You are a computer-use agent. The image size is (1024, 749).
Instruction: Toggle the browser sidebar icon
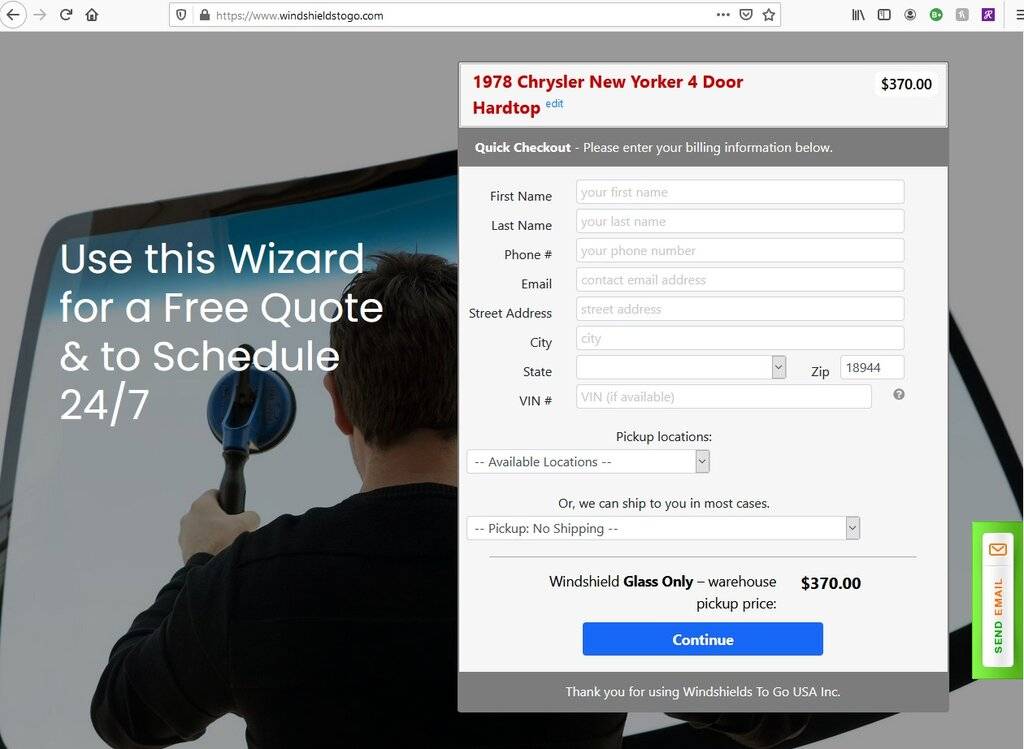(x=884, y=14)
